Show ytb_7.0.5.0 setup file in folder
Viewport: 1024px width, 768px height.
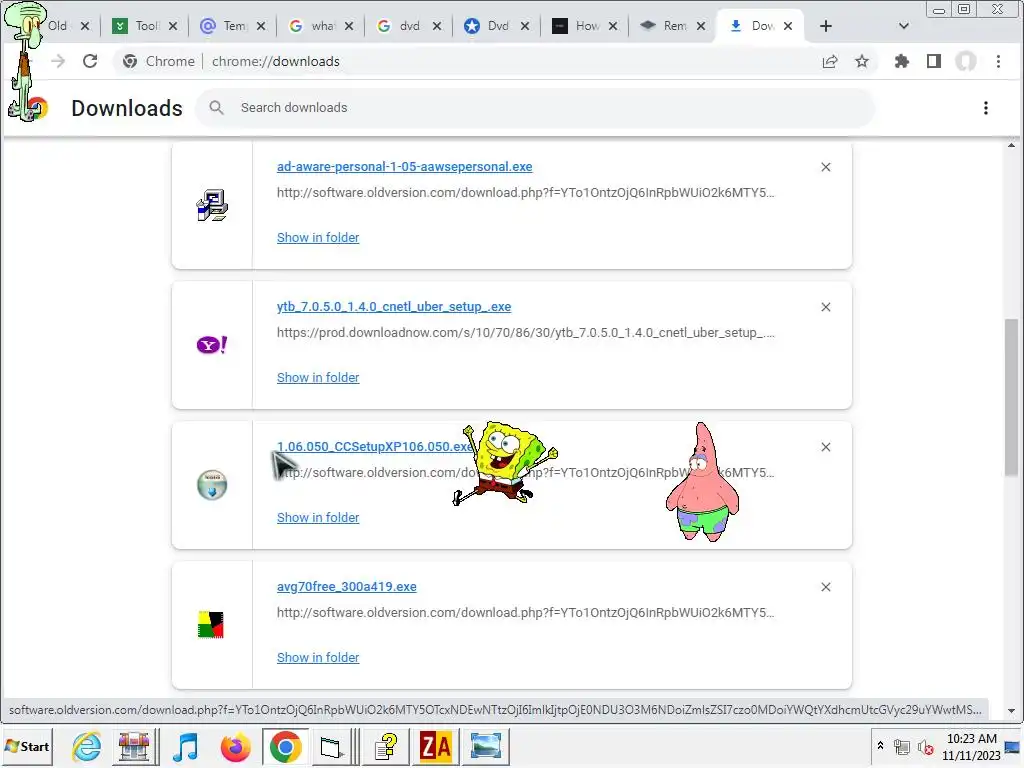click(318, 377)
